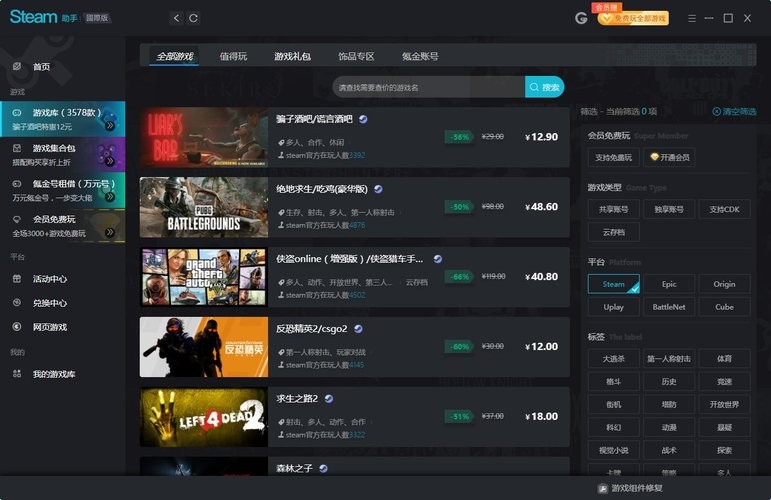Expand the 游戏库 sidebar arrow
The image size is (771, 500).
(x=110, y=126)
